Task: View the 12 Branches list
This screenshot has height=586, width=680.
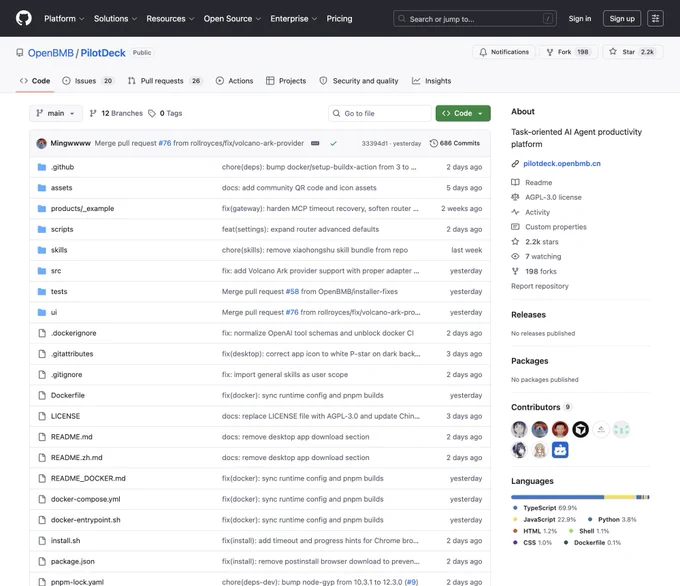Action: coord(116,113)
